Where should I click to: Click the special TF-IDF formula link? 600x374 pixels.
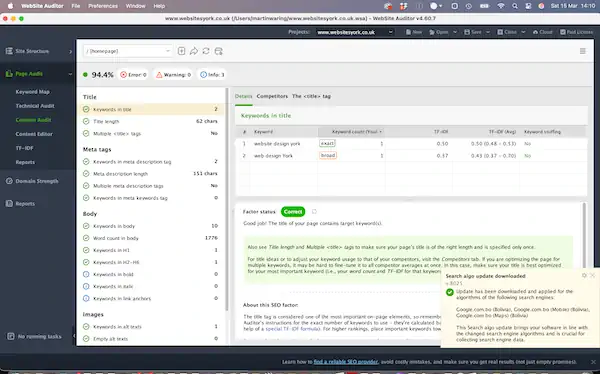pyautogui.click(x=292, y=329)
